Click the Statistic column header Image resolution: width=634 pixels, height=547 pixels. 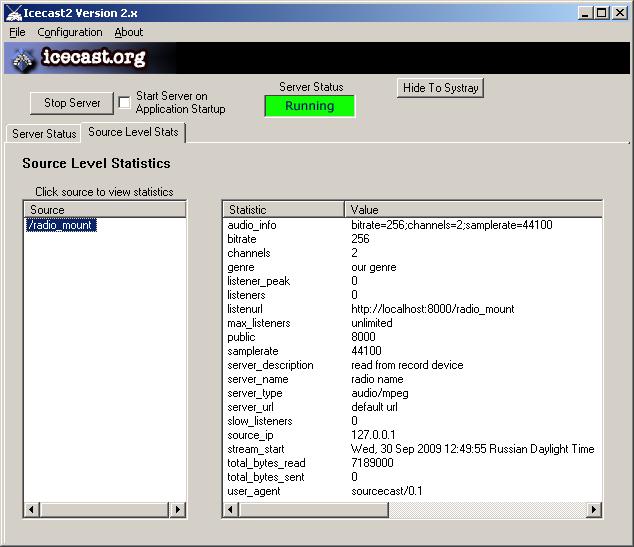(283, 210)
